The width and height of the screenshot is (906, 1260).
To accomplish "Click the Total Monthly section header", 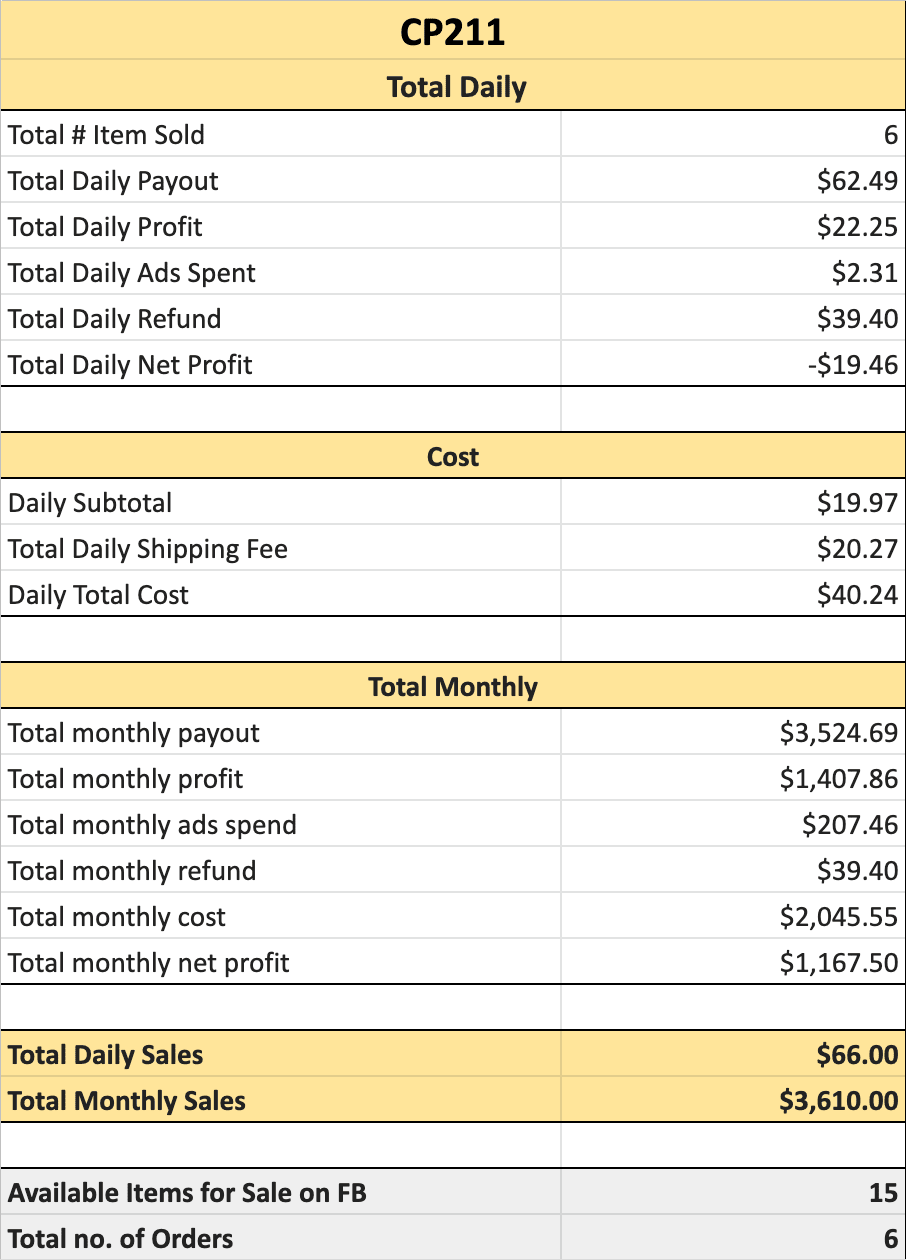I will coord(453,686).
